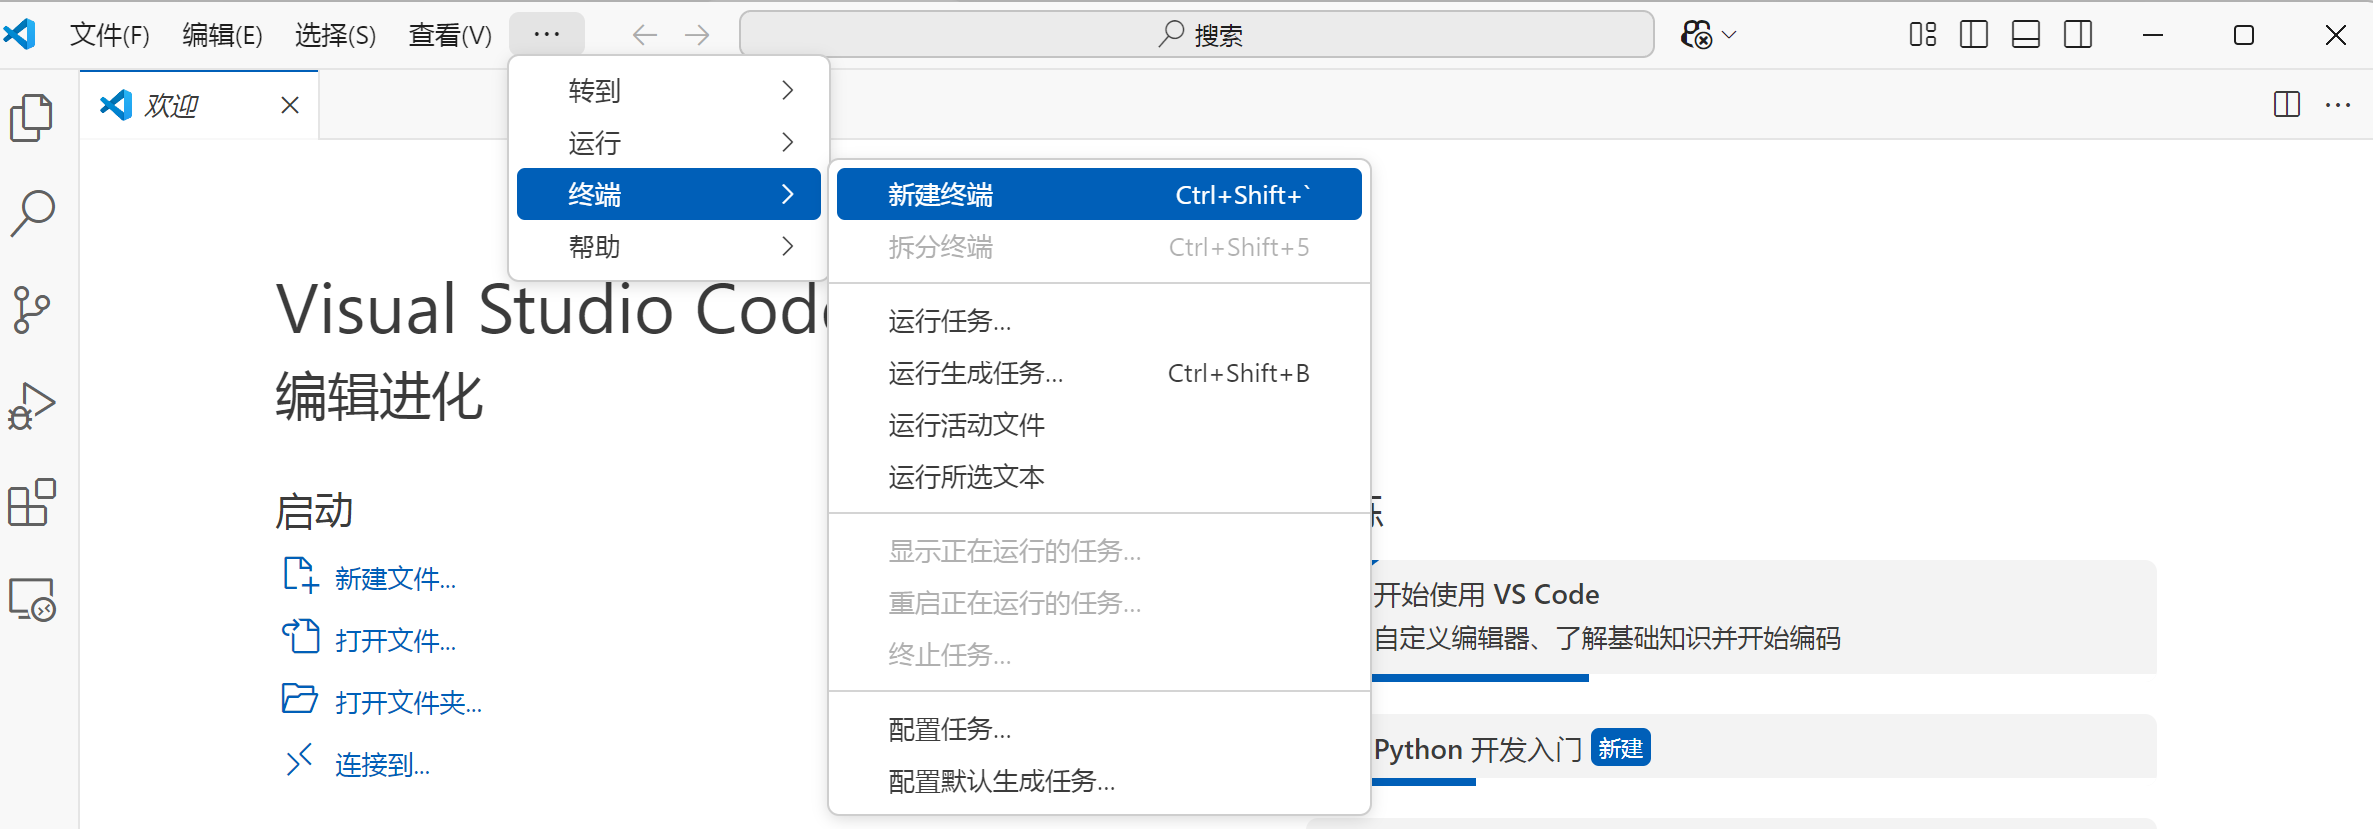Toggle the primary side bar
Viewport: 2373px width, 829px height.
[x=1974, y=35]
